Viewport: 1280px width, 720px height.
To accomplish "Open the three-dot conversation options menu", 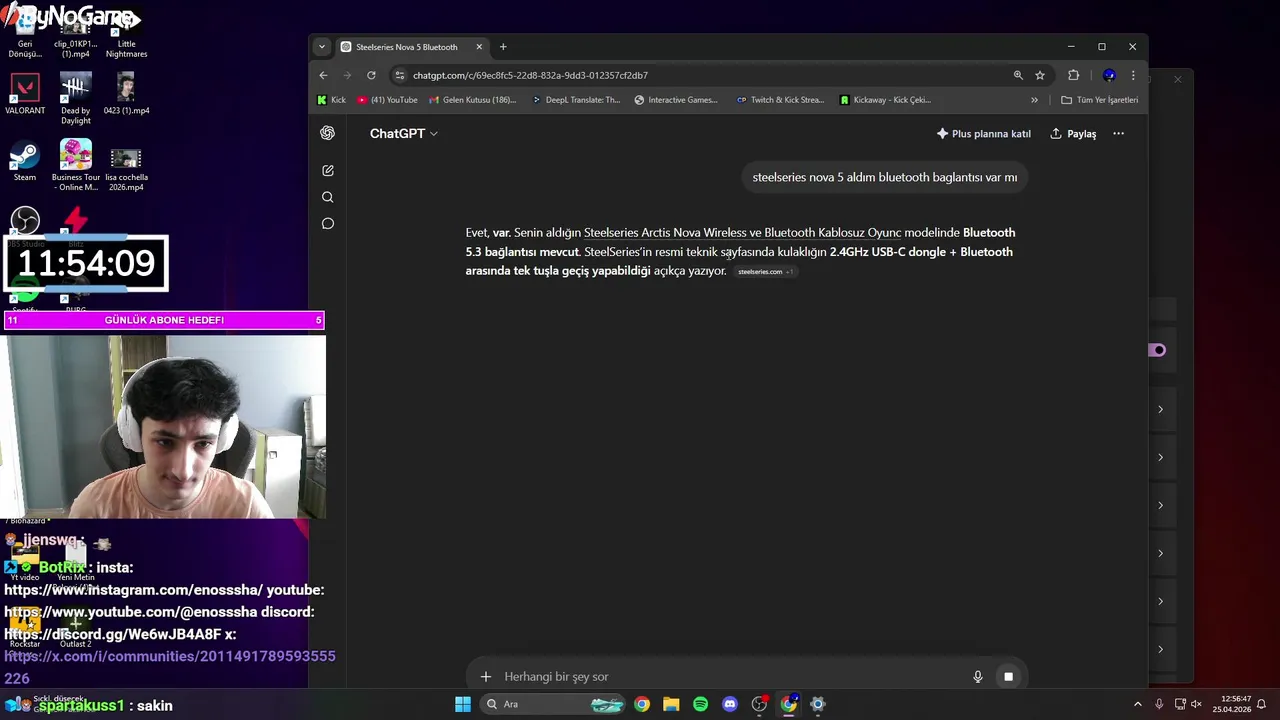I will pos(1118,133).
